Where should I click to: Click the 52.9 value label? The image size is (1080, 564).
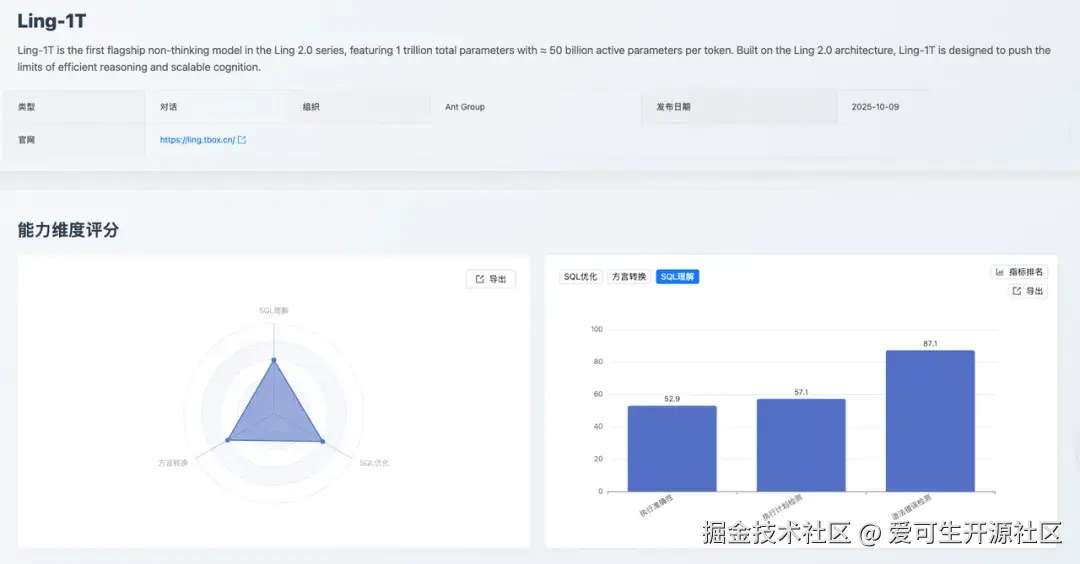point(672,399)
